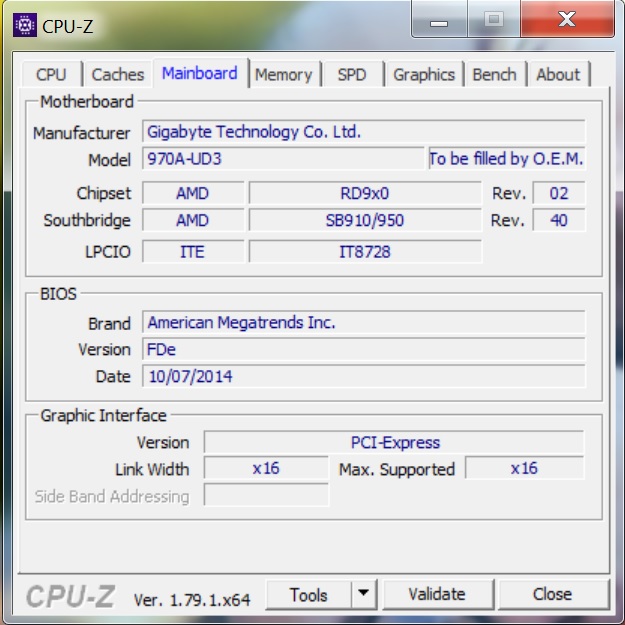The width and height of the screenshot is (625, 625).
Task: Click the Southbridge vendor AMD field
Action: tap(193, 220)
